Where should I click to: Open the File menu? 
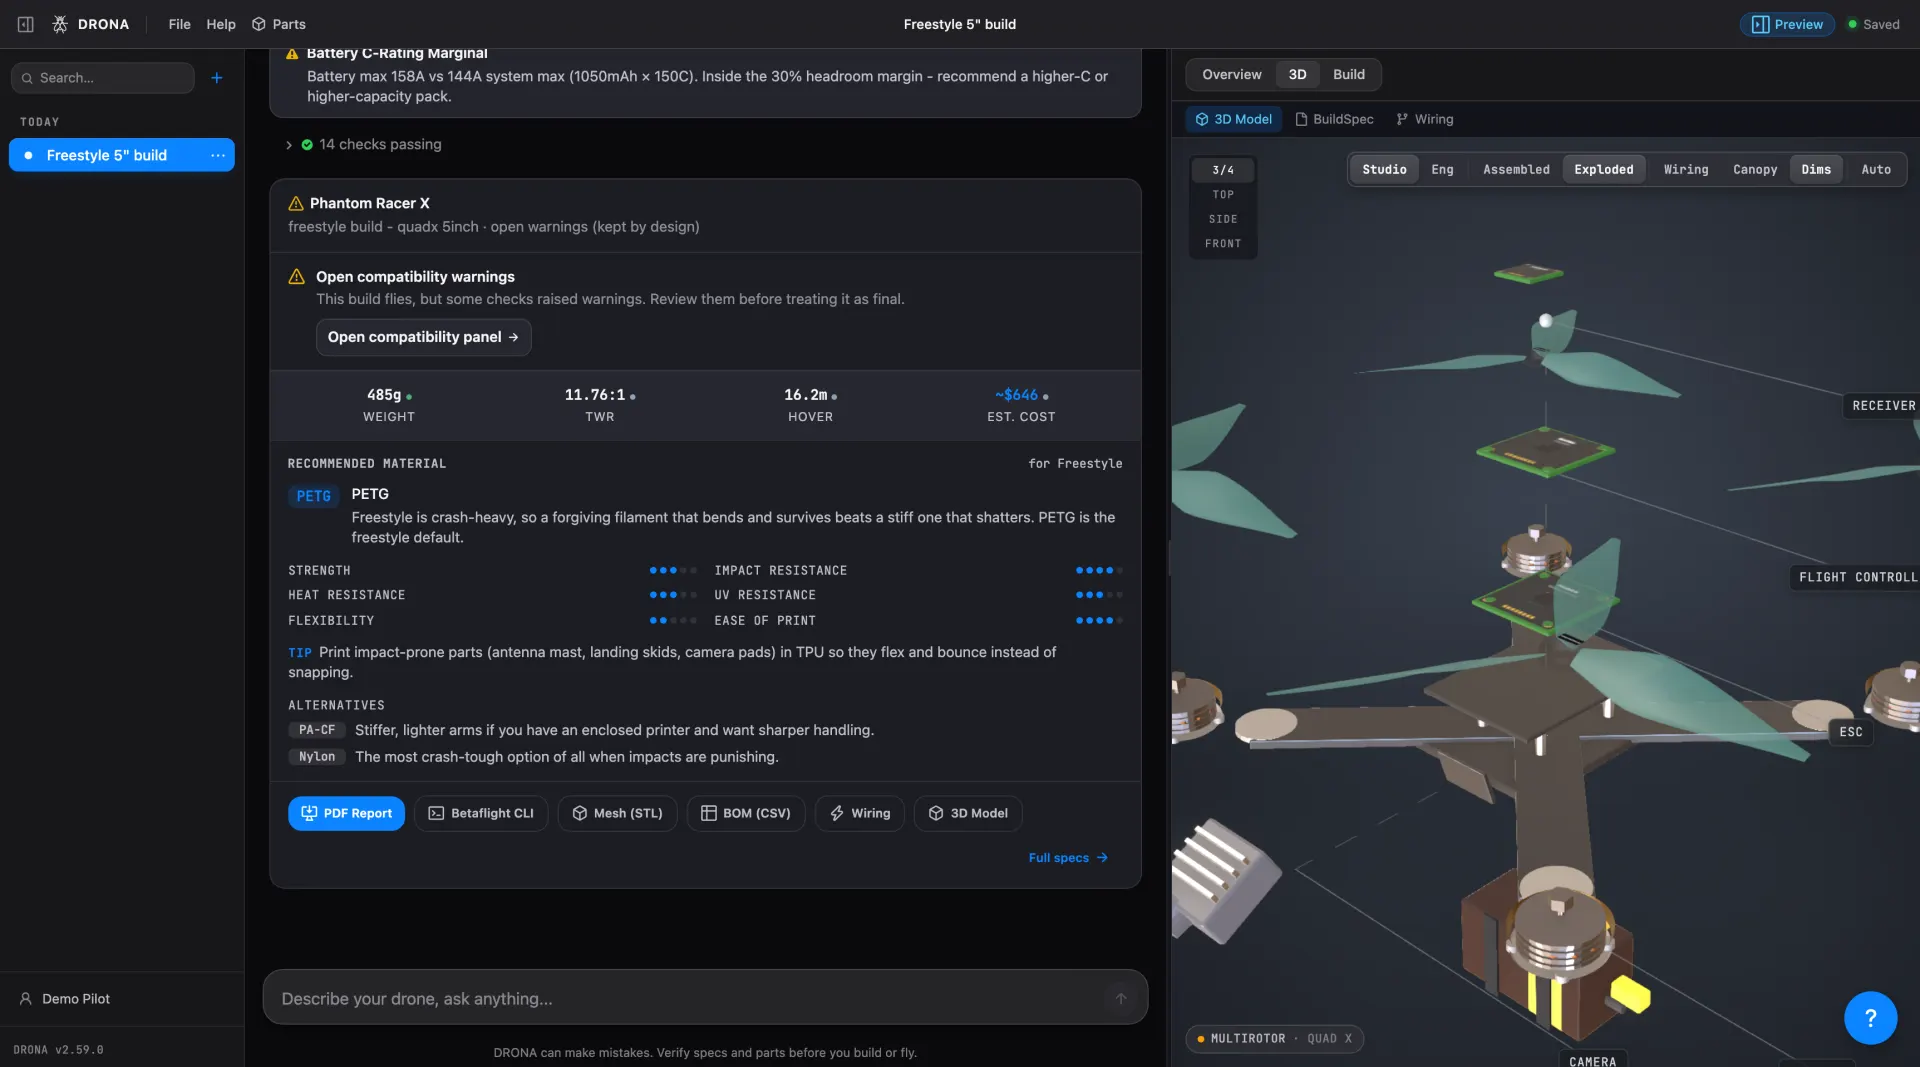(x=179, y=24)
